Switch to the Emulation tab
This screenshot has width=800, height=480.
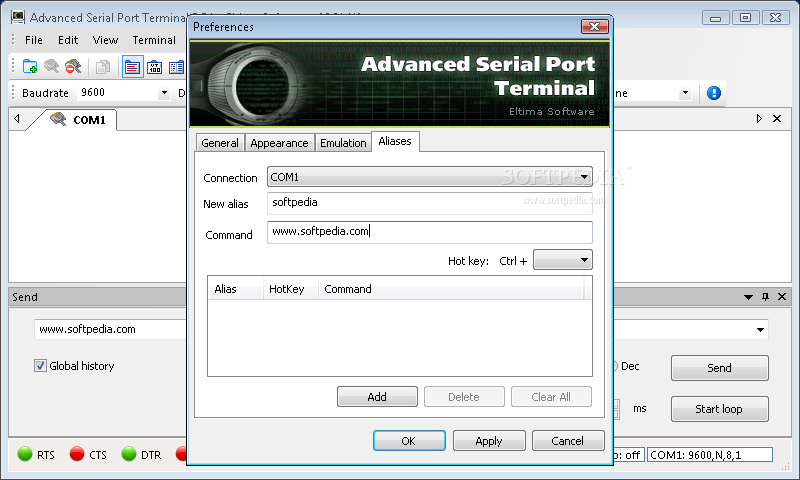343,143
